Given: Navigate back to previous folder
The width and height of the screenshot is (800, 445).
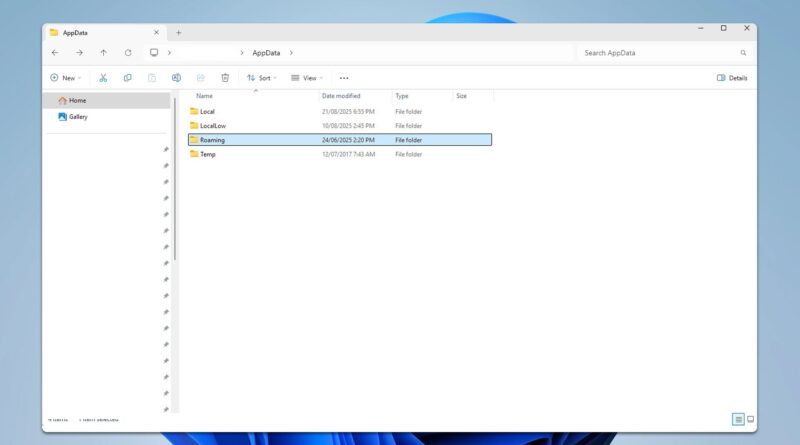Looking at the screenshot, I should [55, 52].
